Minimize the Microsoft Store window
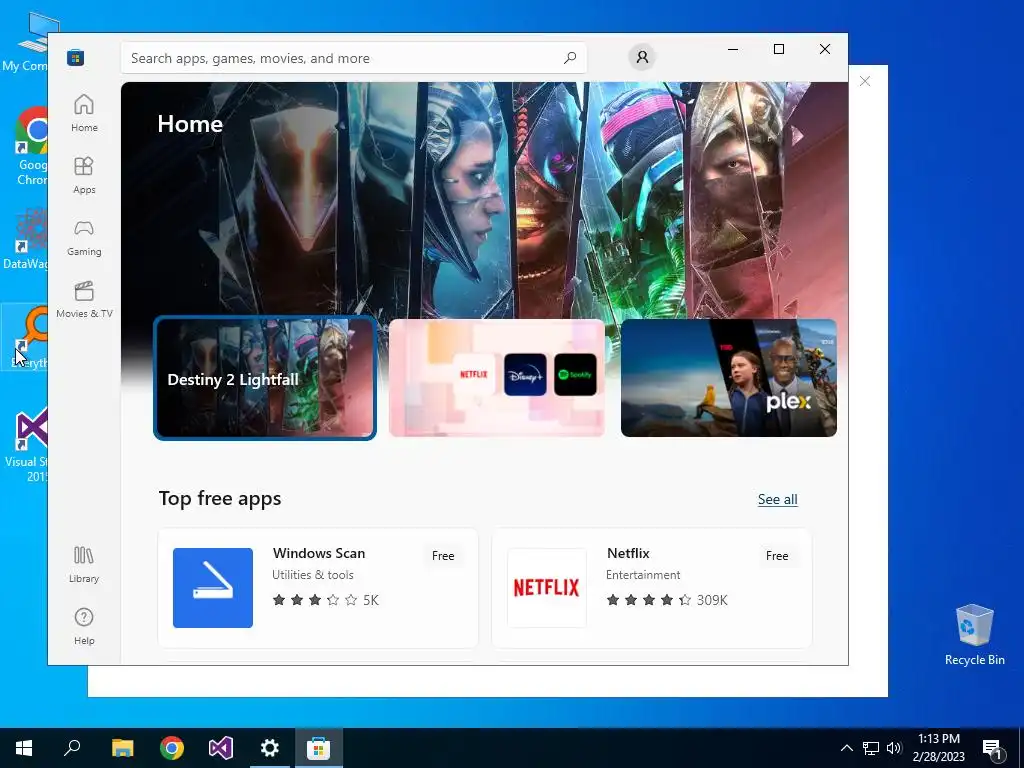Viewport: 1024px width, 768px height. pos(733,49)
